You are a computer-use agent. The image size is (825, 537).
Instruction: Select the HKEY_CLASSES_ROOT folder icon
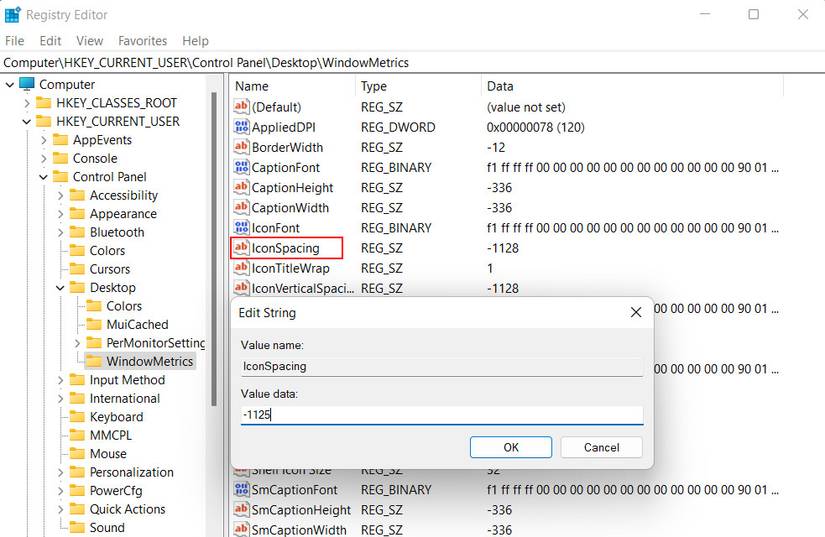tap(43, 103)
